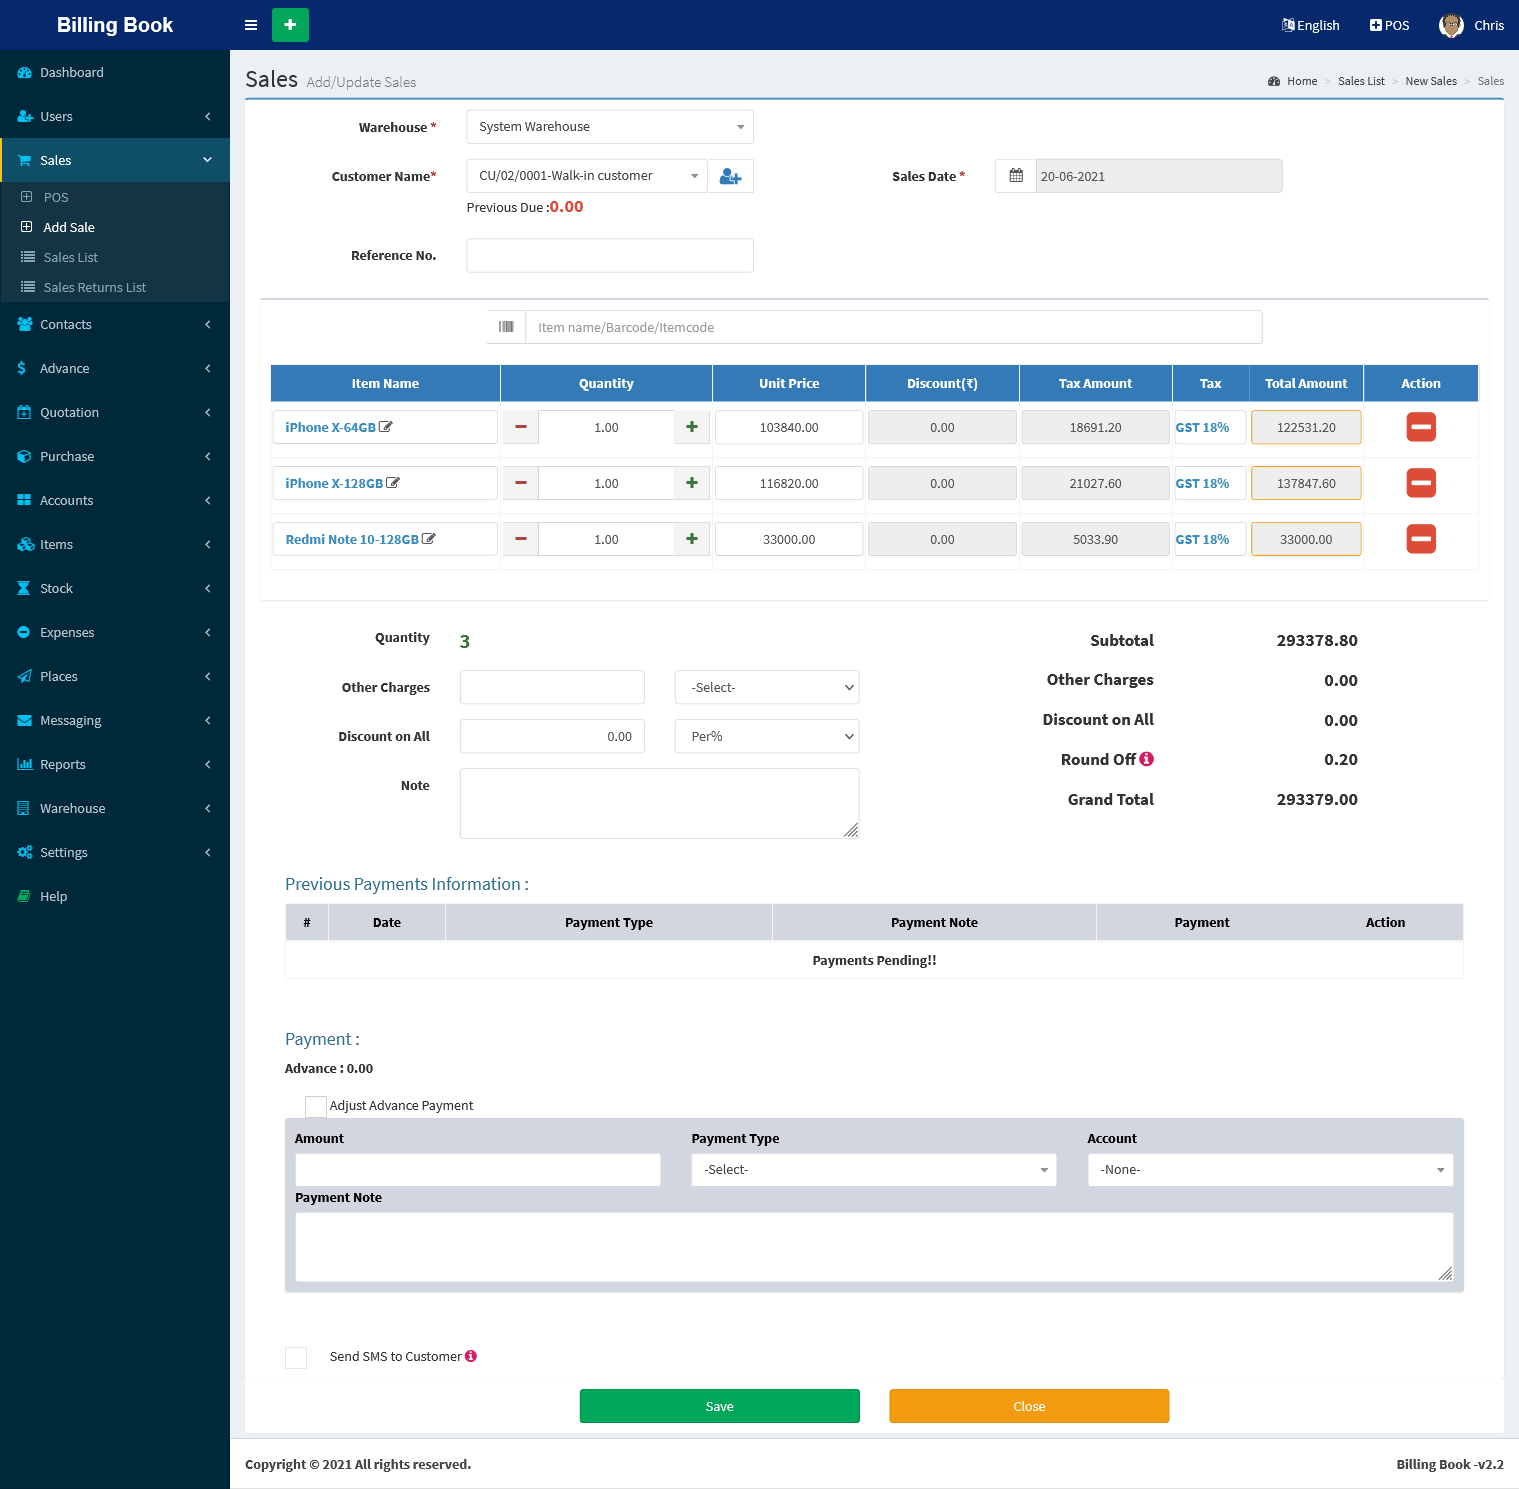Expand the Discount on All type dropdown
The width and height of the screenshot is (1519, 1489).
click(766, 737)
